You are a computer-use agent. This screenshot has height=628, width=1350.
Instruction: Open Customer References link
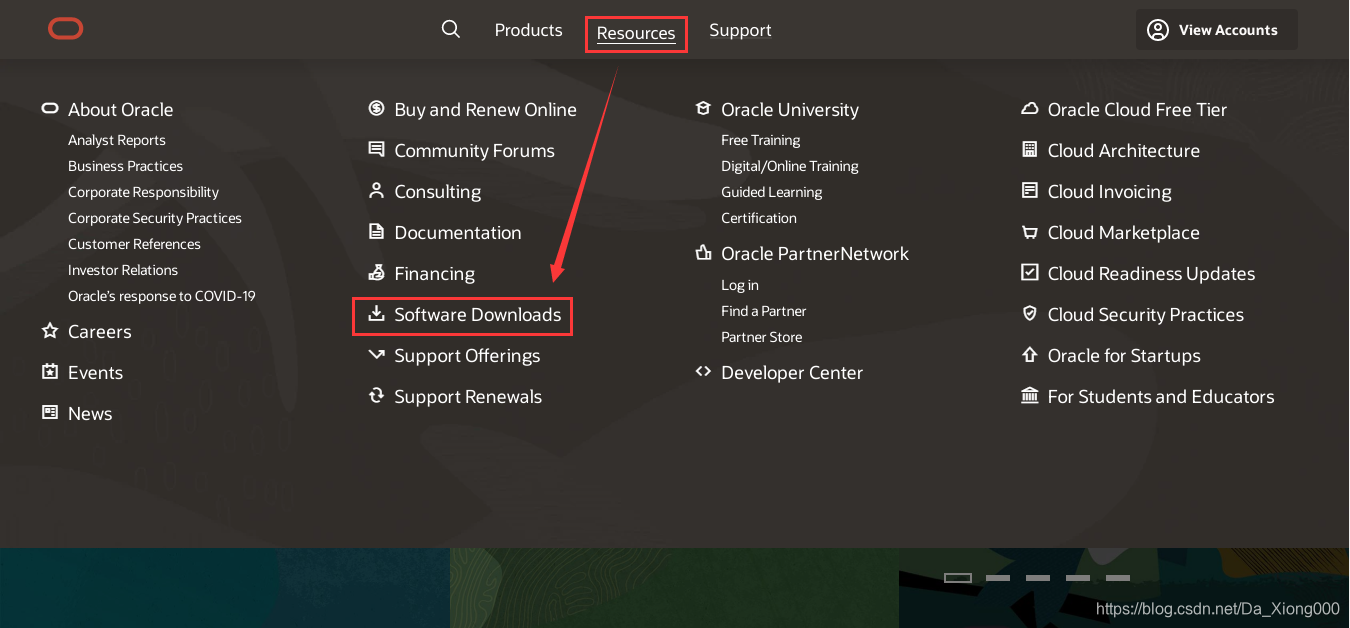tap(134, 244)
